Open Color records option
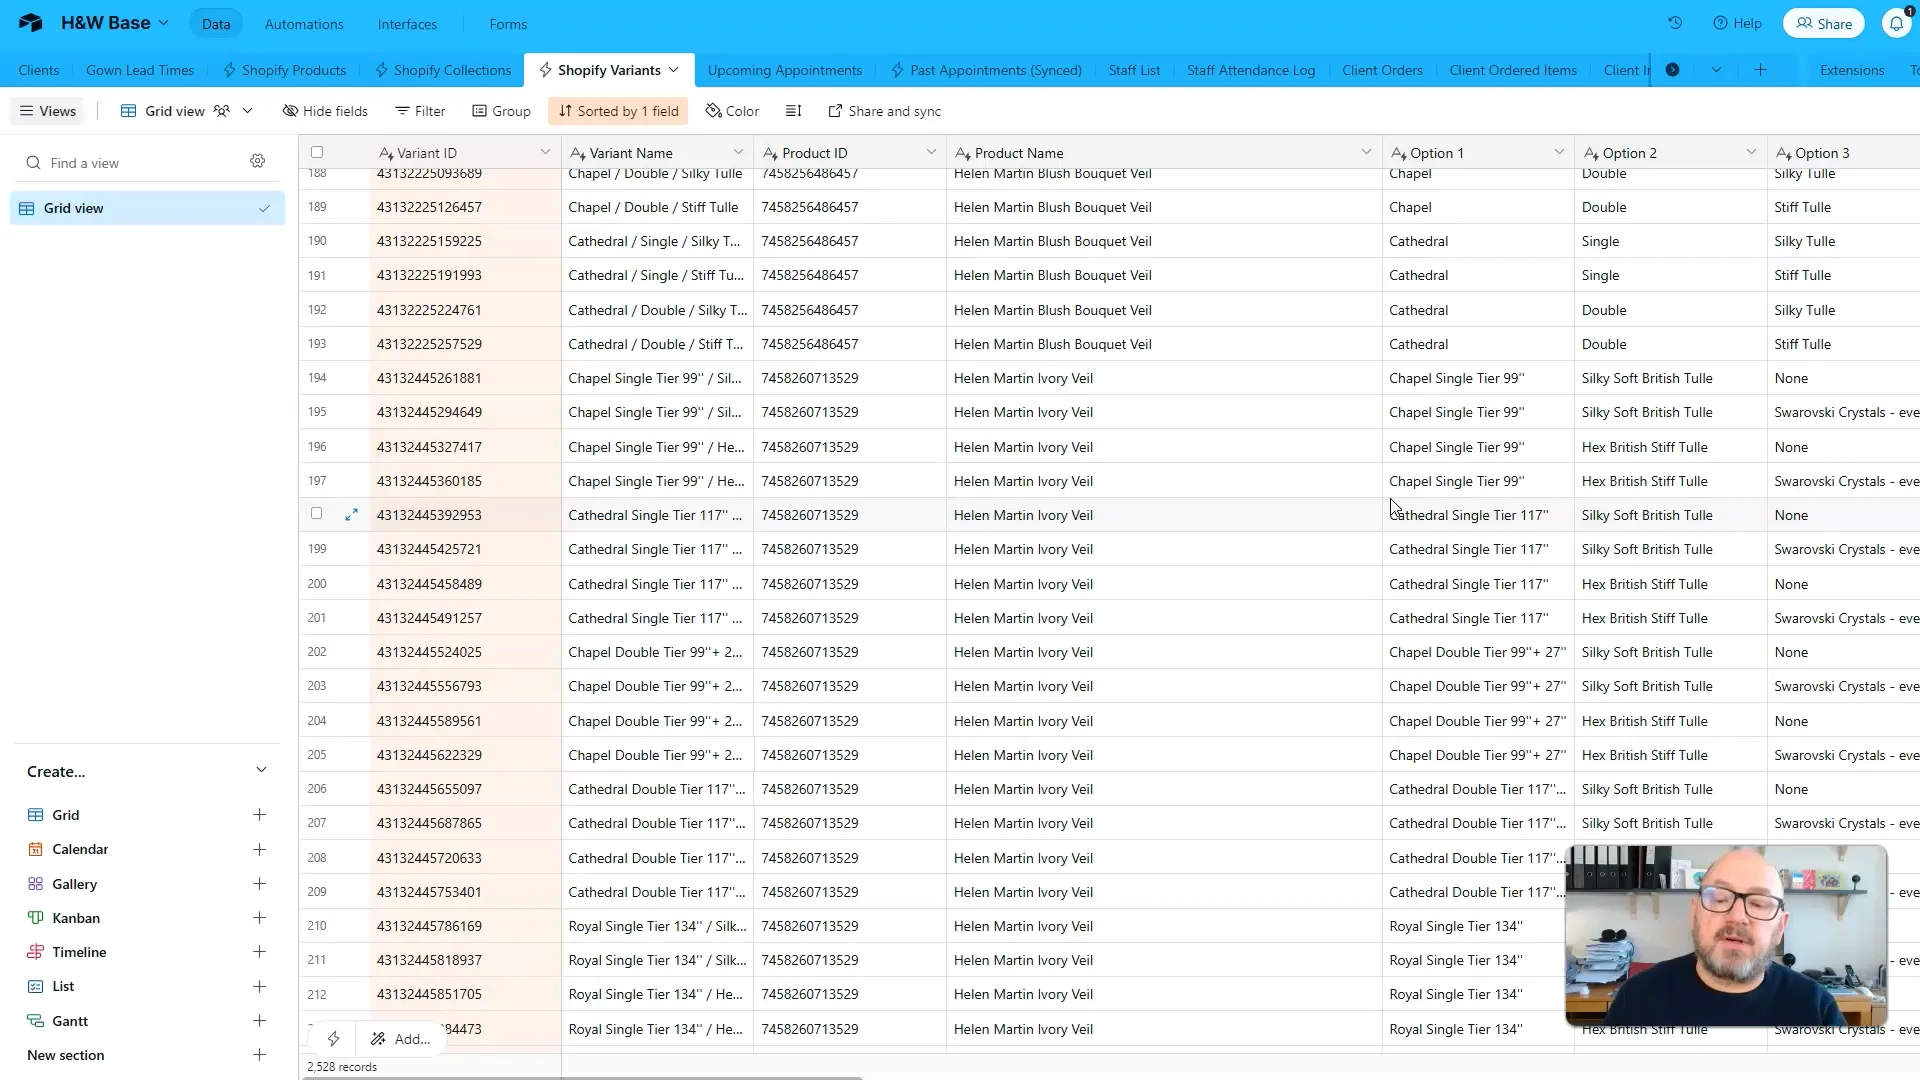1920x1080 pixels. click(732, 111)
